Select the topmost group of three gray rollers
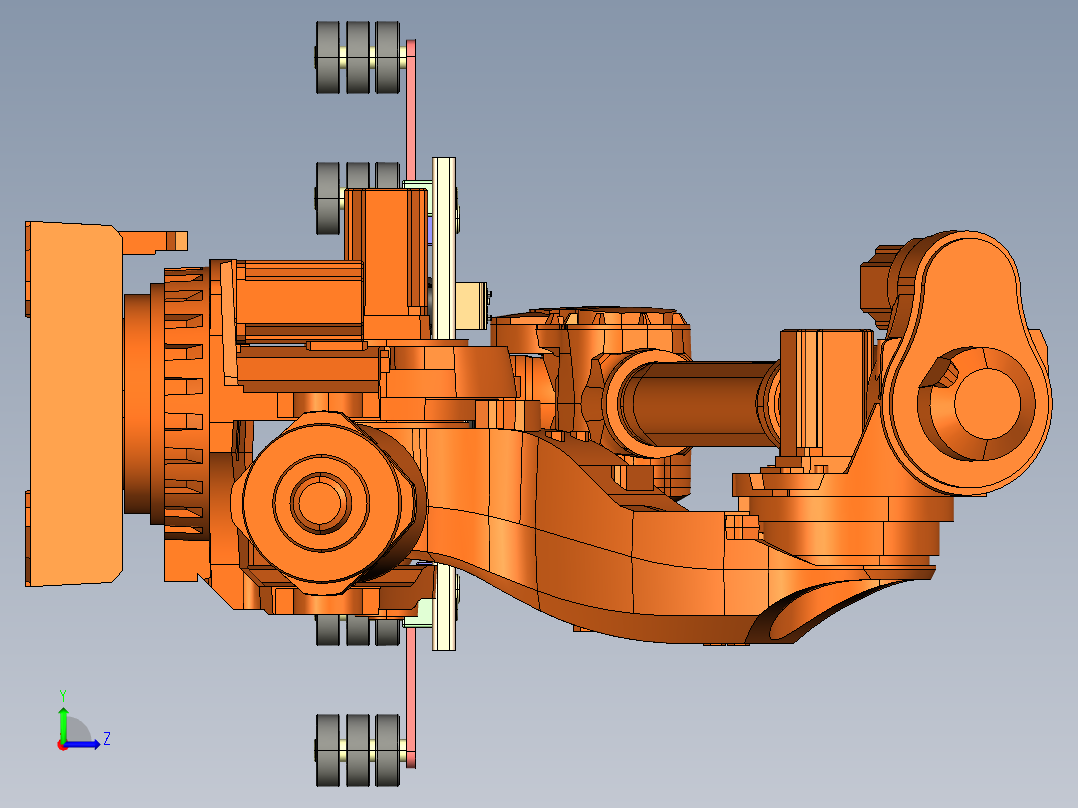This screenshot has width=1078, height=808. point(358,57)
